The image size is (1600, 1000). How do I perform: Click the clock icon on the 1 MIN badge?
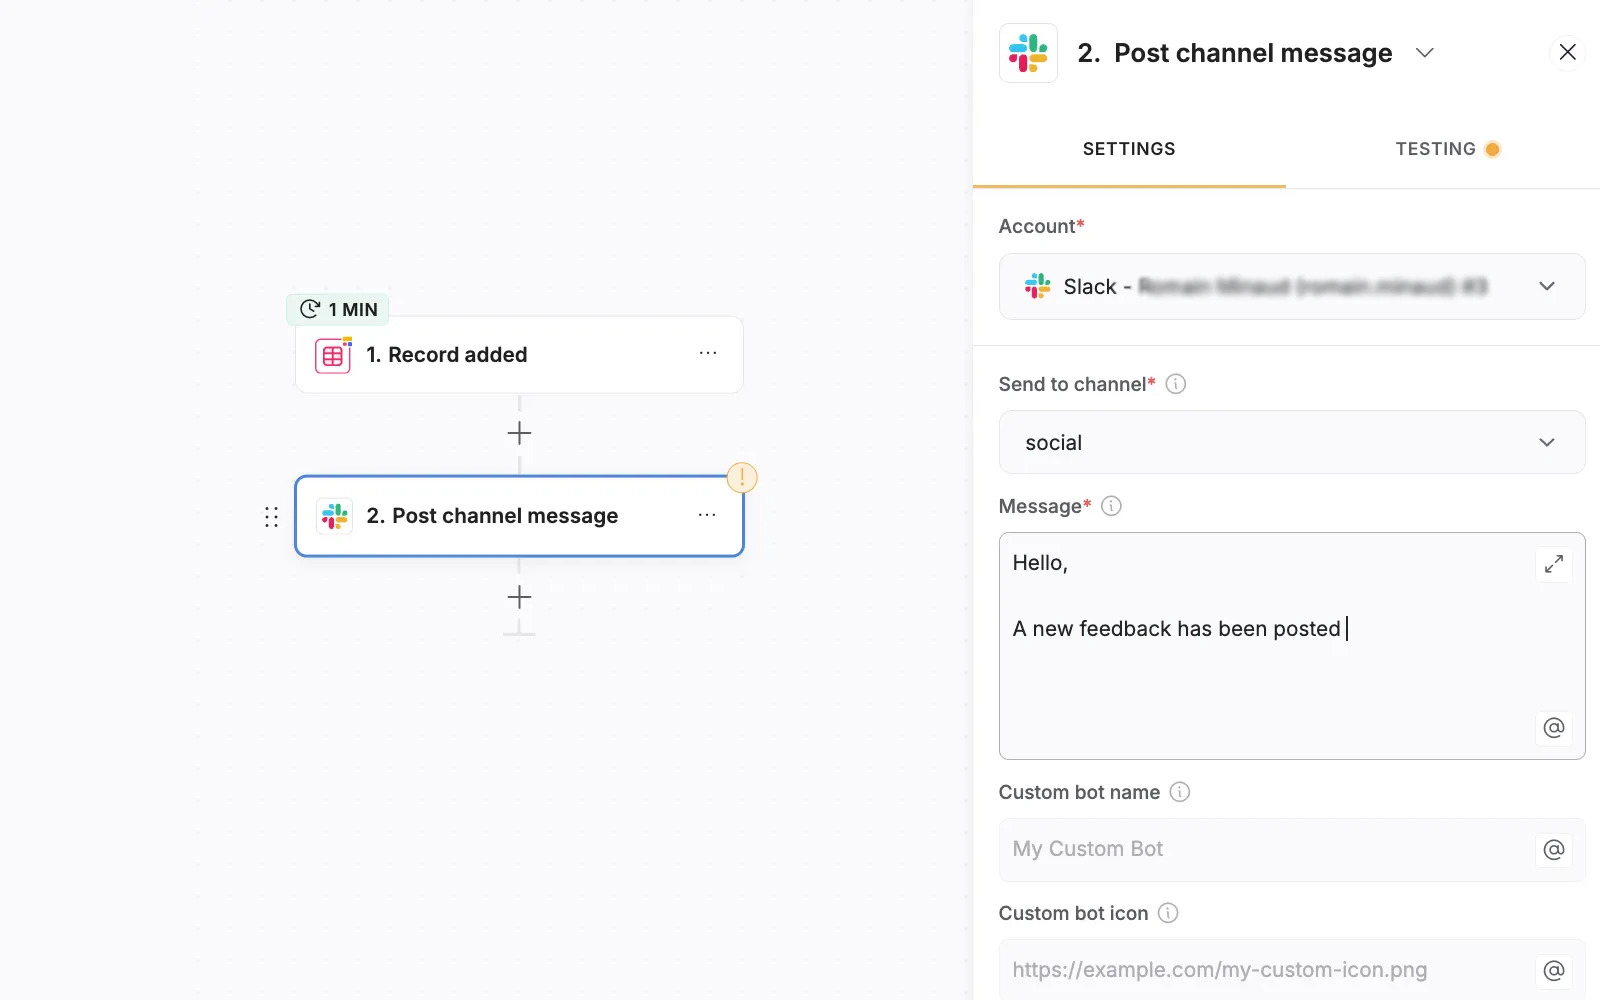(308, 309)
